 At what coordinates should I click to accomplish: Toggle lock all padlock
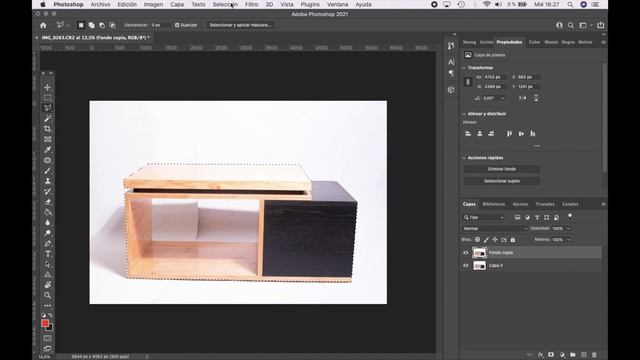pos(513,240)
